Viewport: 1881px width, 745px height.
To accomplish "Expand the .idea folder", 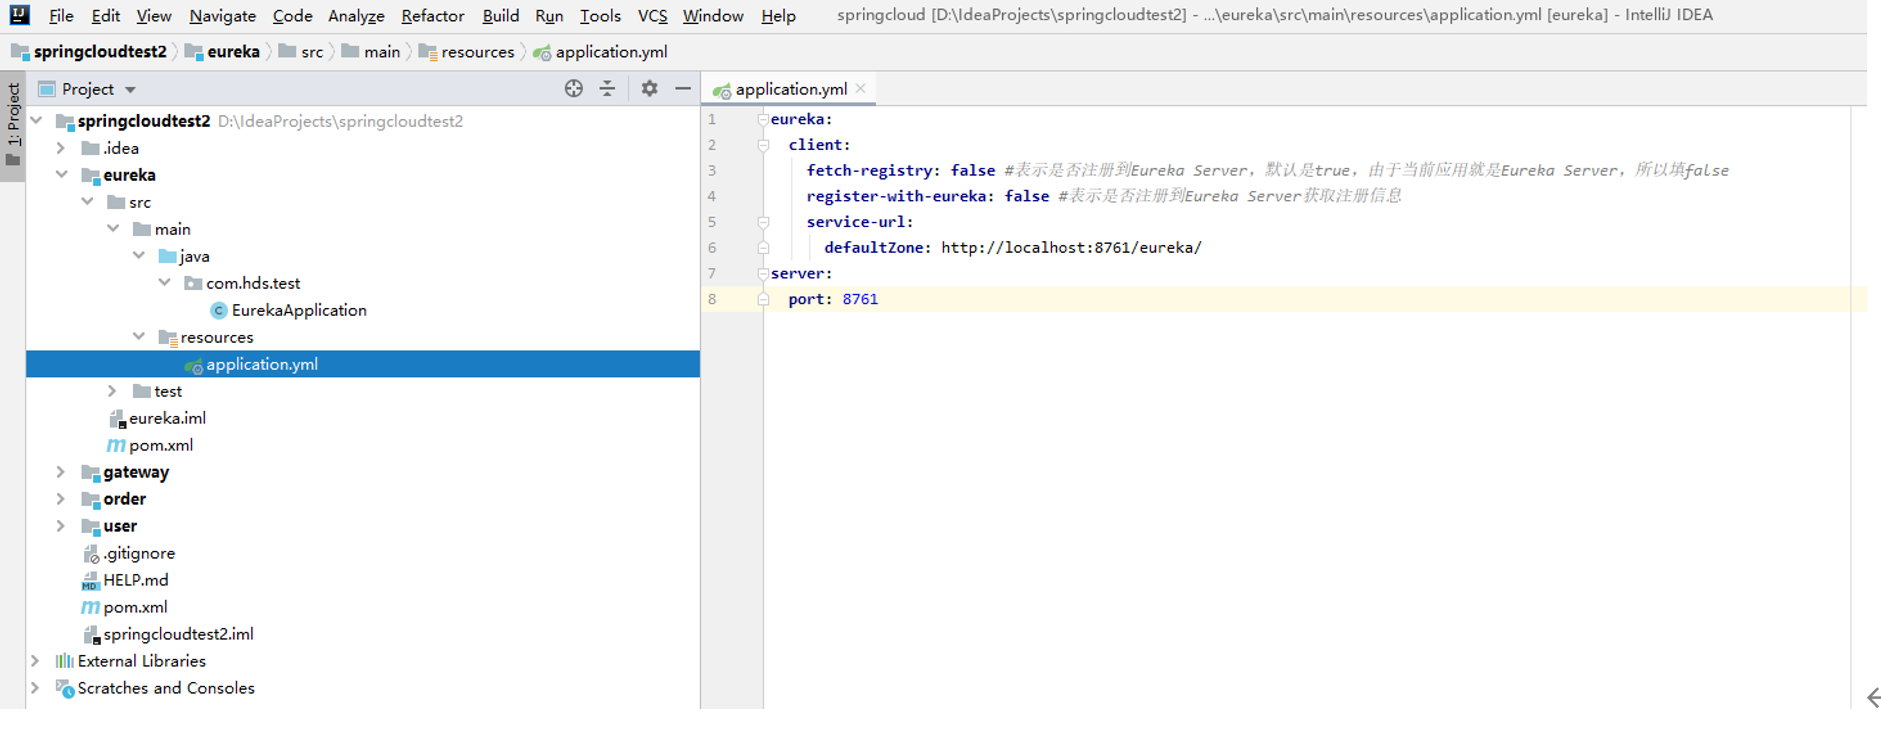I will click(61, 148).
